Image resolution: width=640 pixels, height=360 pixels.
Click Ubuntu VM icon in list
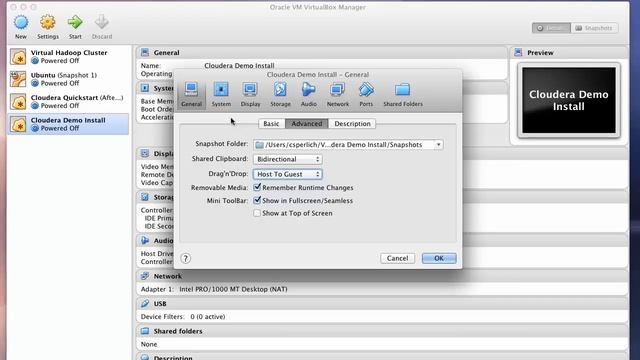coord(18,79)
